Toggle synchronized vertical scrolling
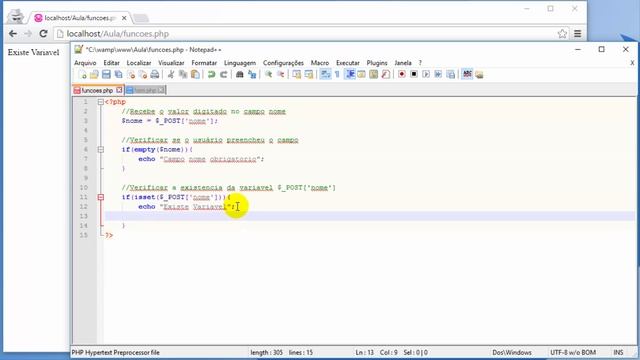Screen dimensions: 640x360 tap(297, 75)
